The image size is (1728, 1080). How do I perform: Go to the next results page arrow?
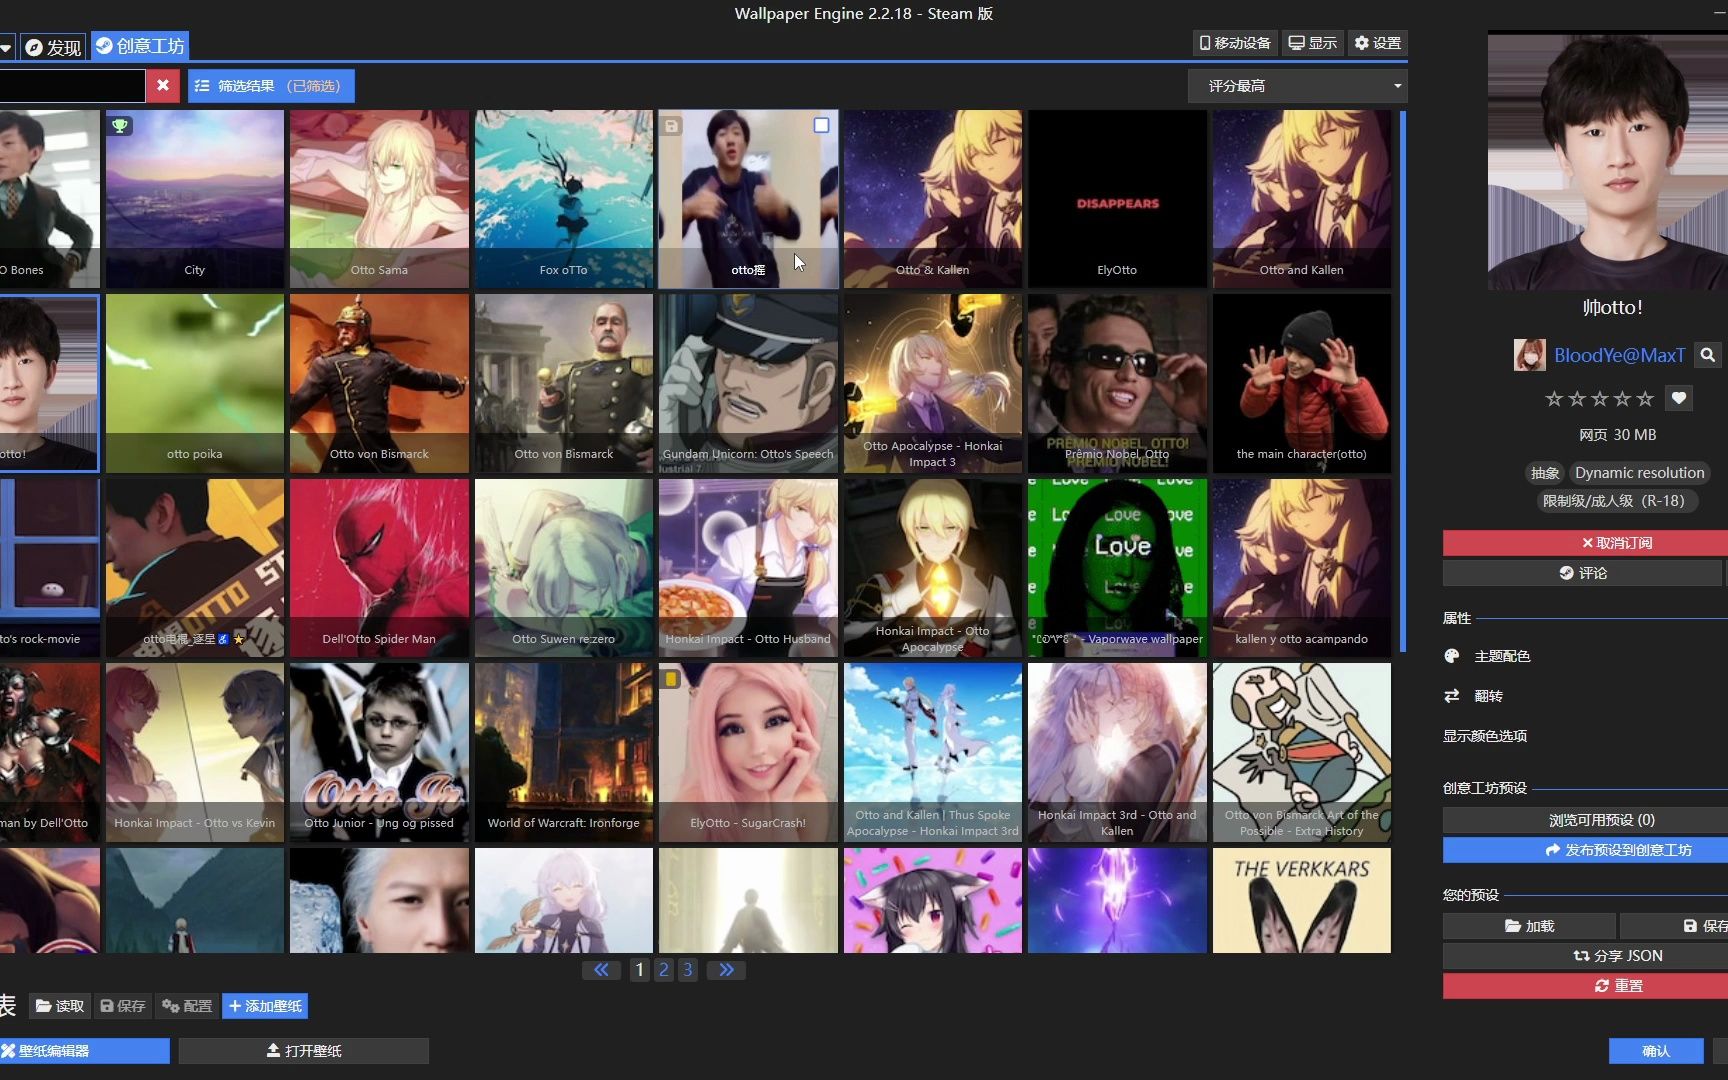click(726, 970)
